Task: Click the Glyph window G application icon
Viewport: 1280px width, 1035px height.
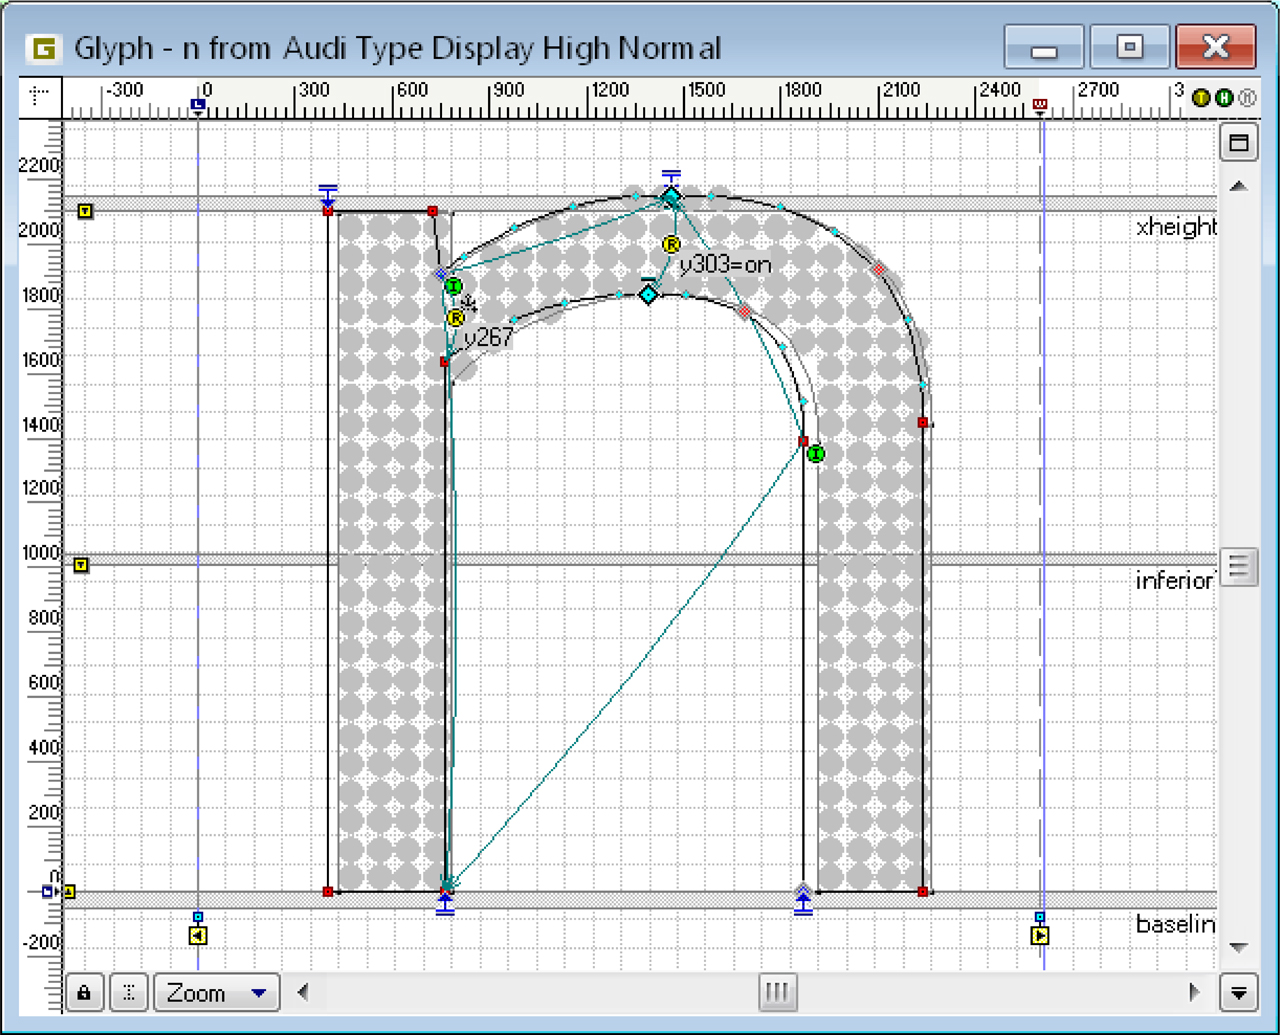Action: click(x=44, y=47)
